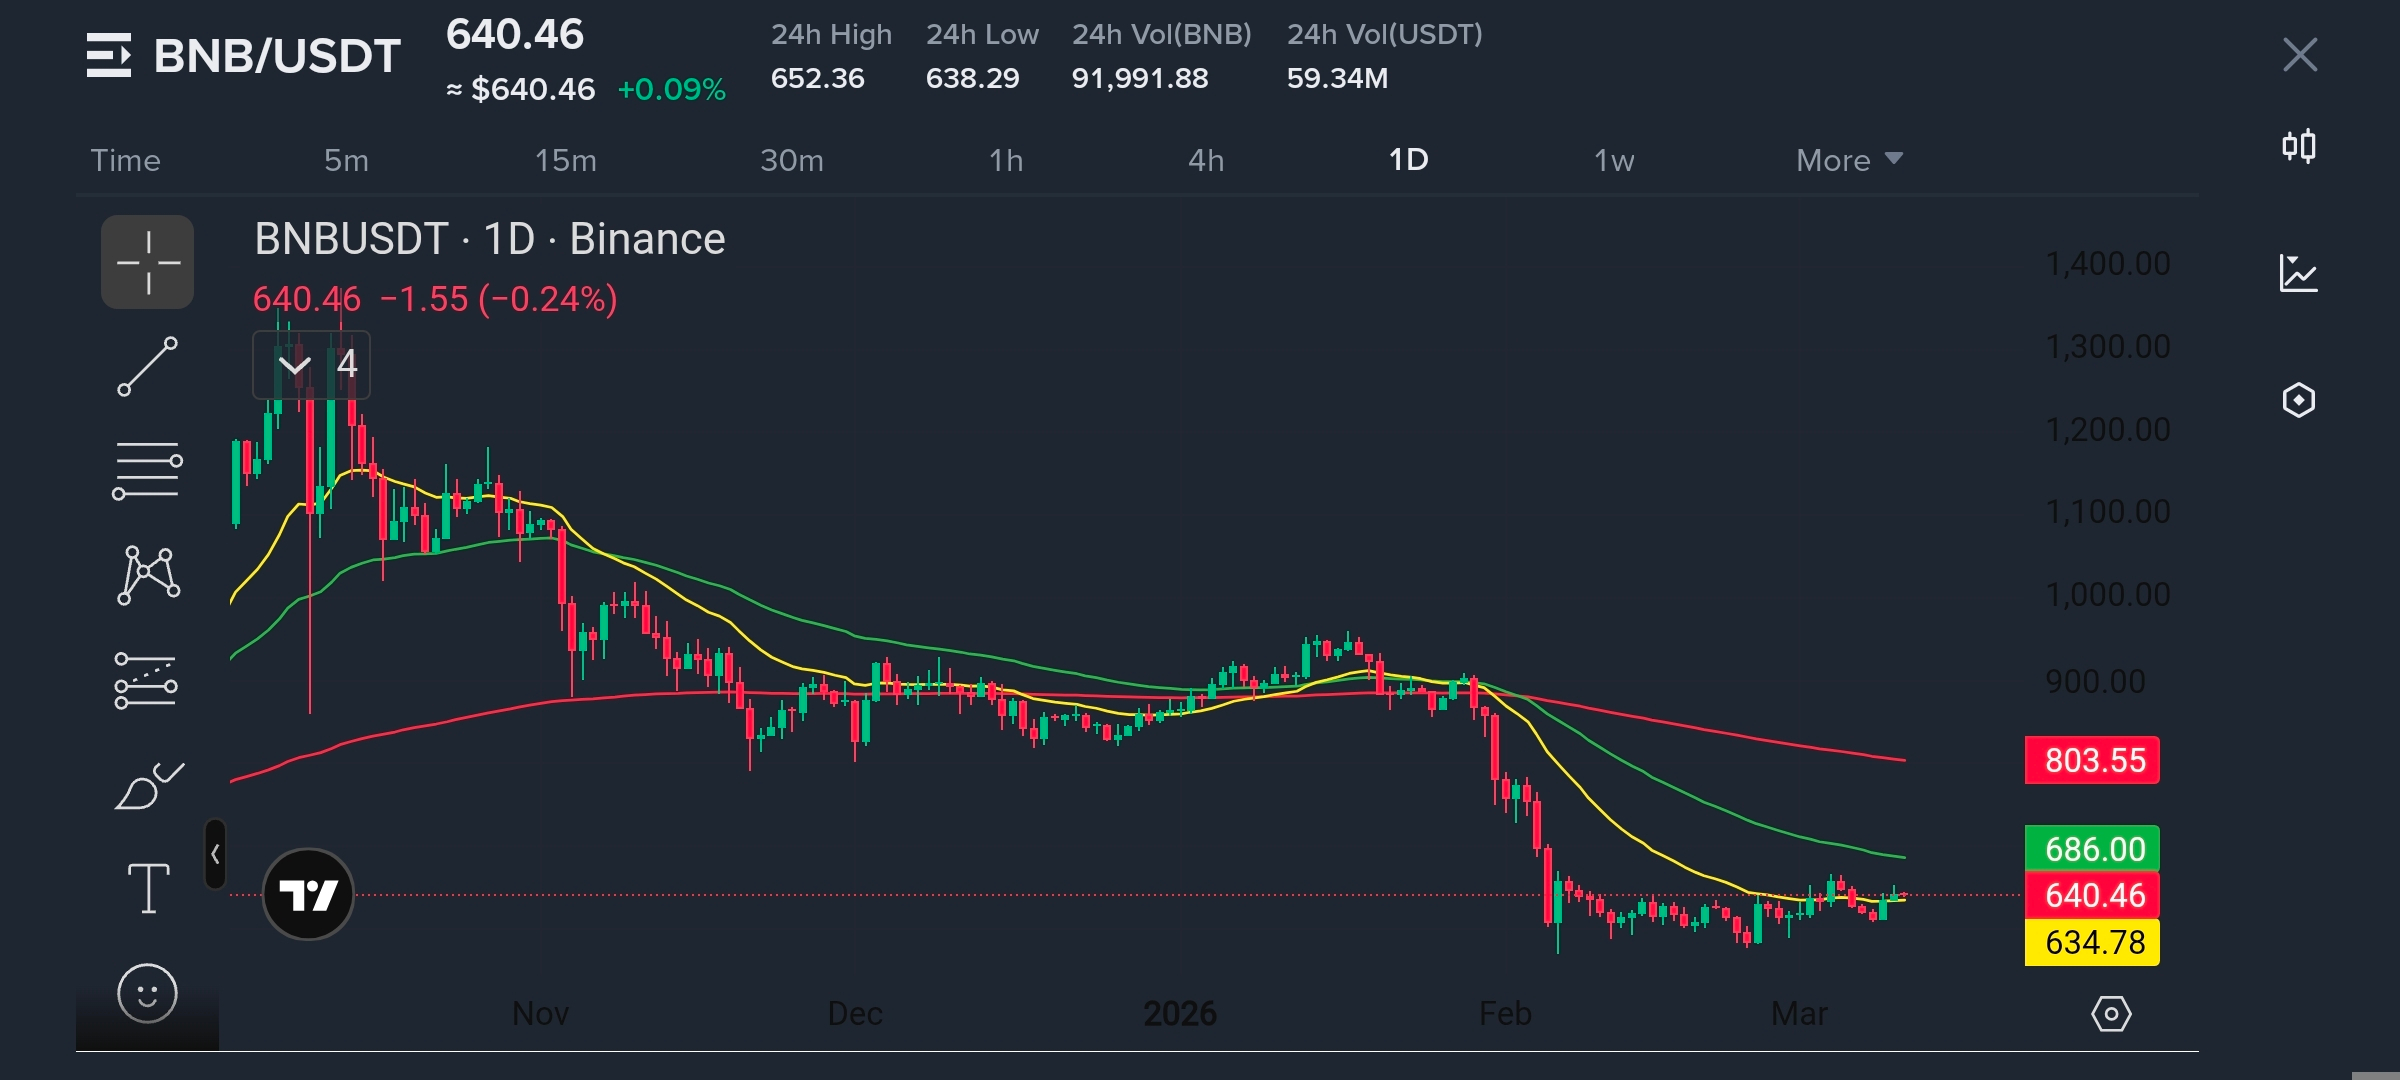This screenshot has height=1080, width=2400.
Task: Select the brush drawing tool
Action: (148, 786)
